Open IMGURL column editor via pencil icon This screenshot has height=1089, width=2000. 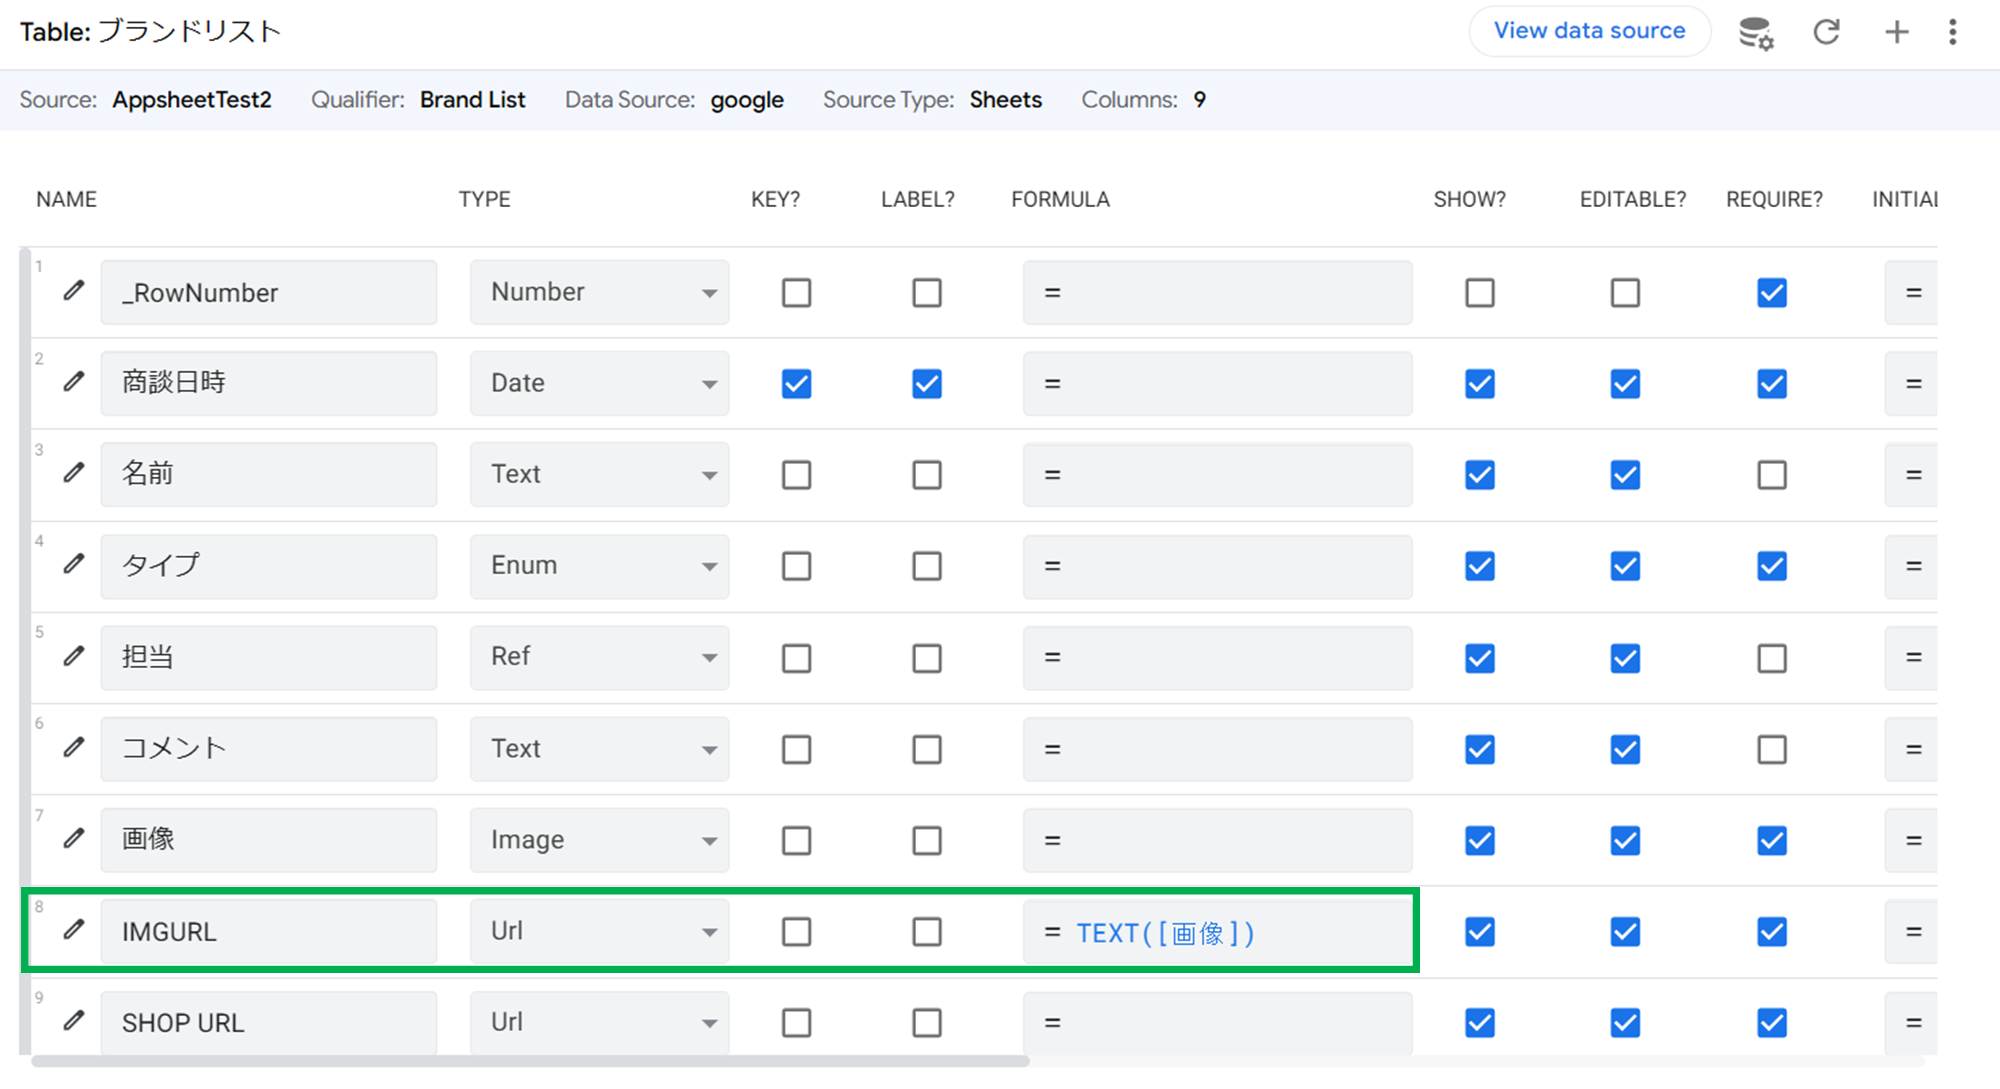tap(74, 930)
